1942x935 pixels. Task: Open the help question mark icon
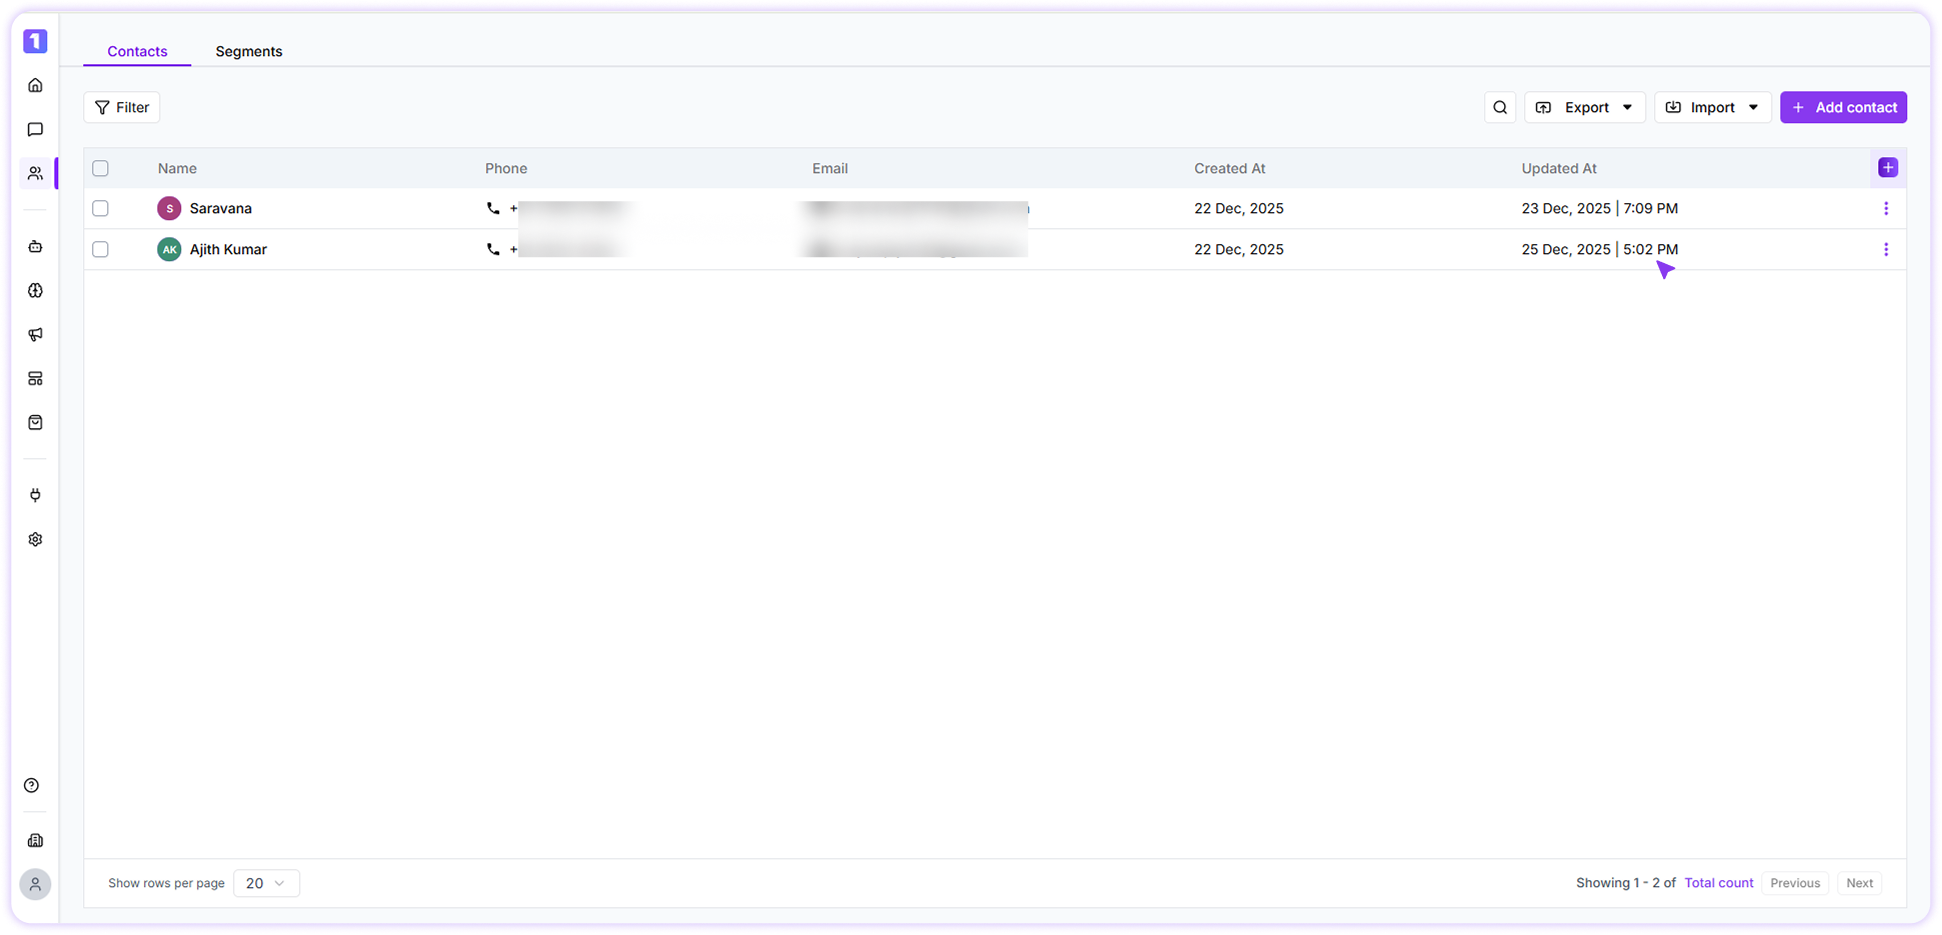(33, 785)
